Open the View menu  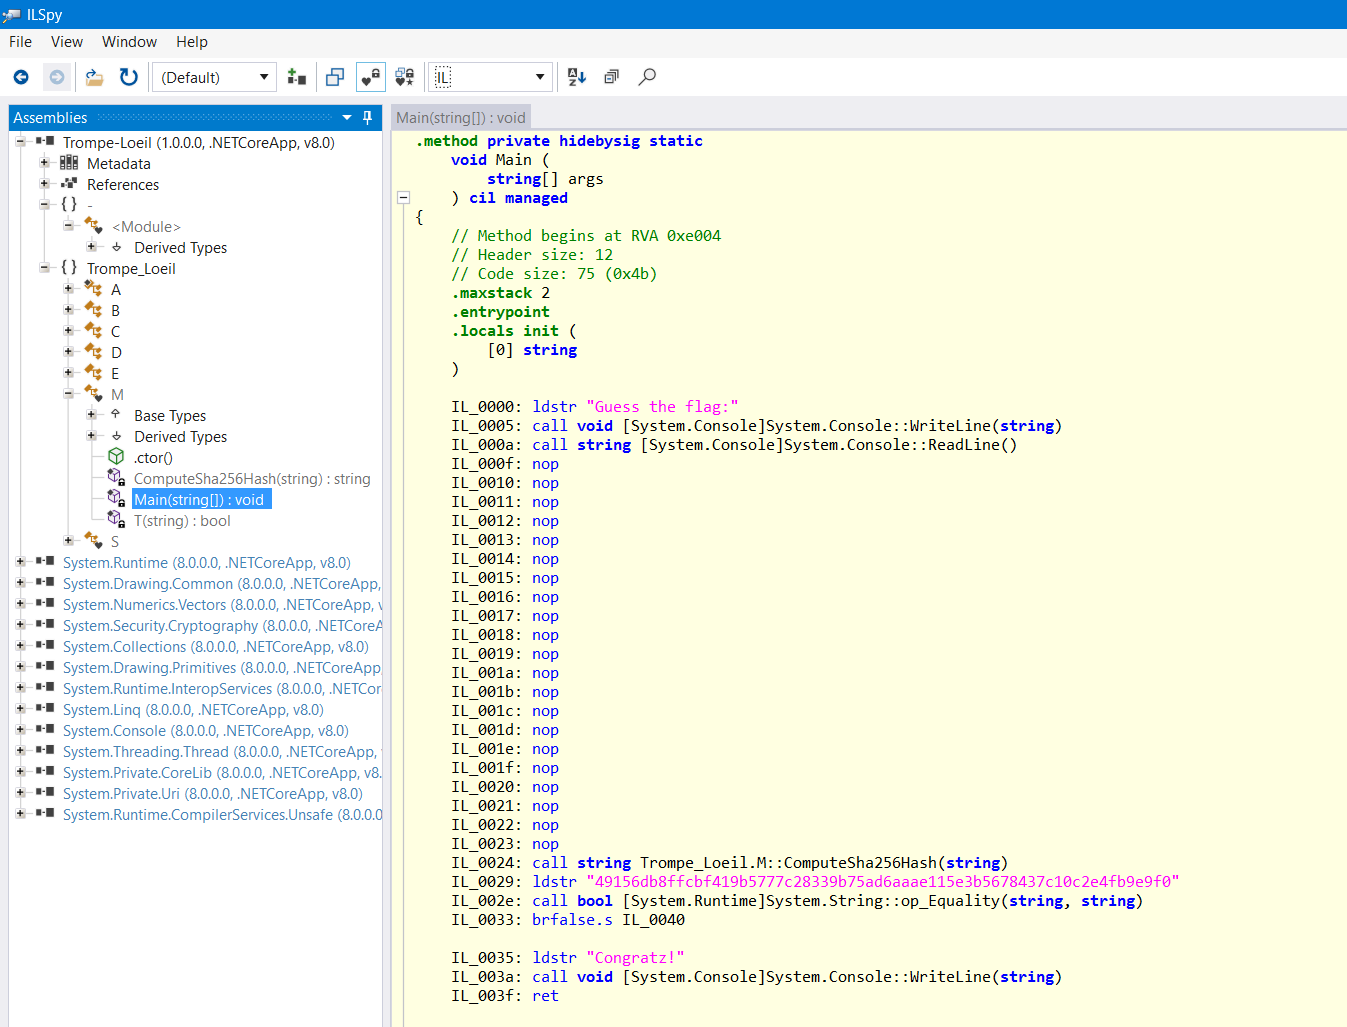pos(67,42)
